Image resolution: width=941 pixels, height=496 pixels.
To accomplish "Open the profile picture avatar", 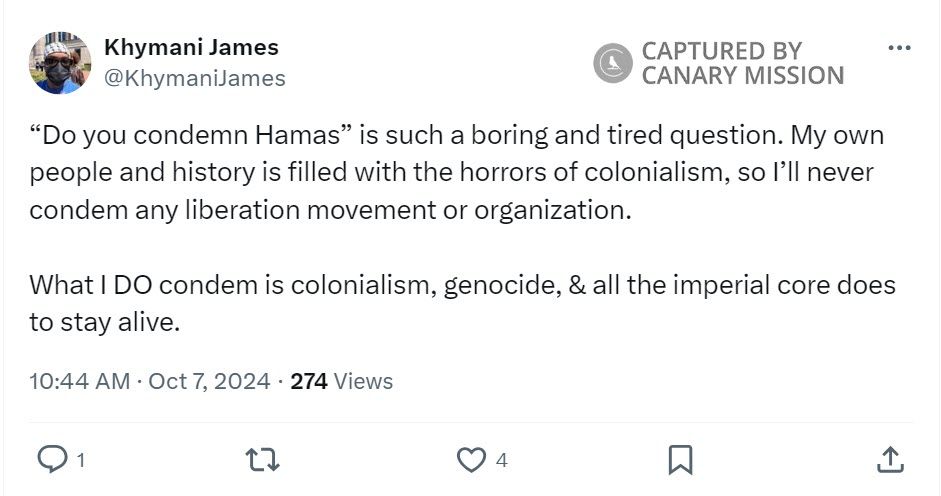I will point(60,63).
